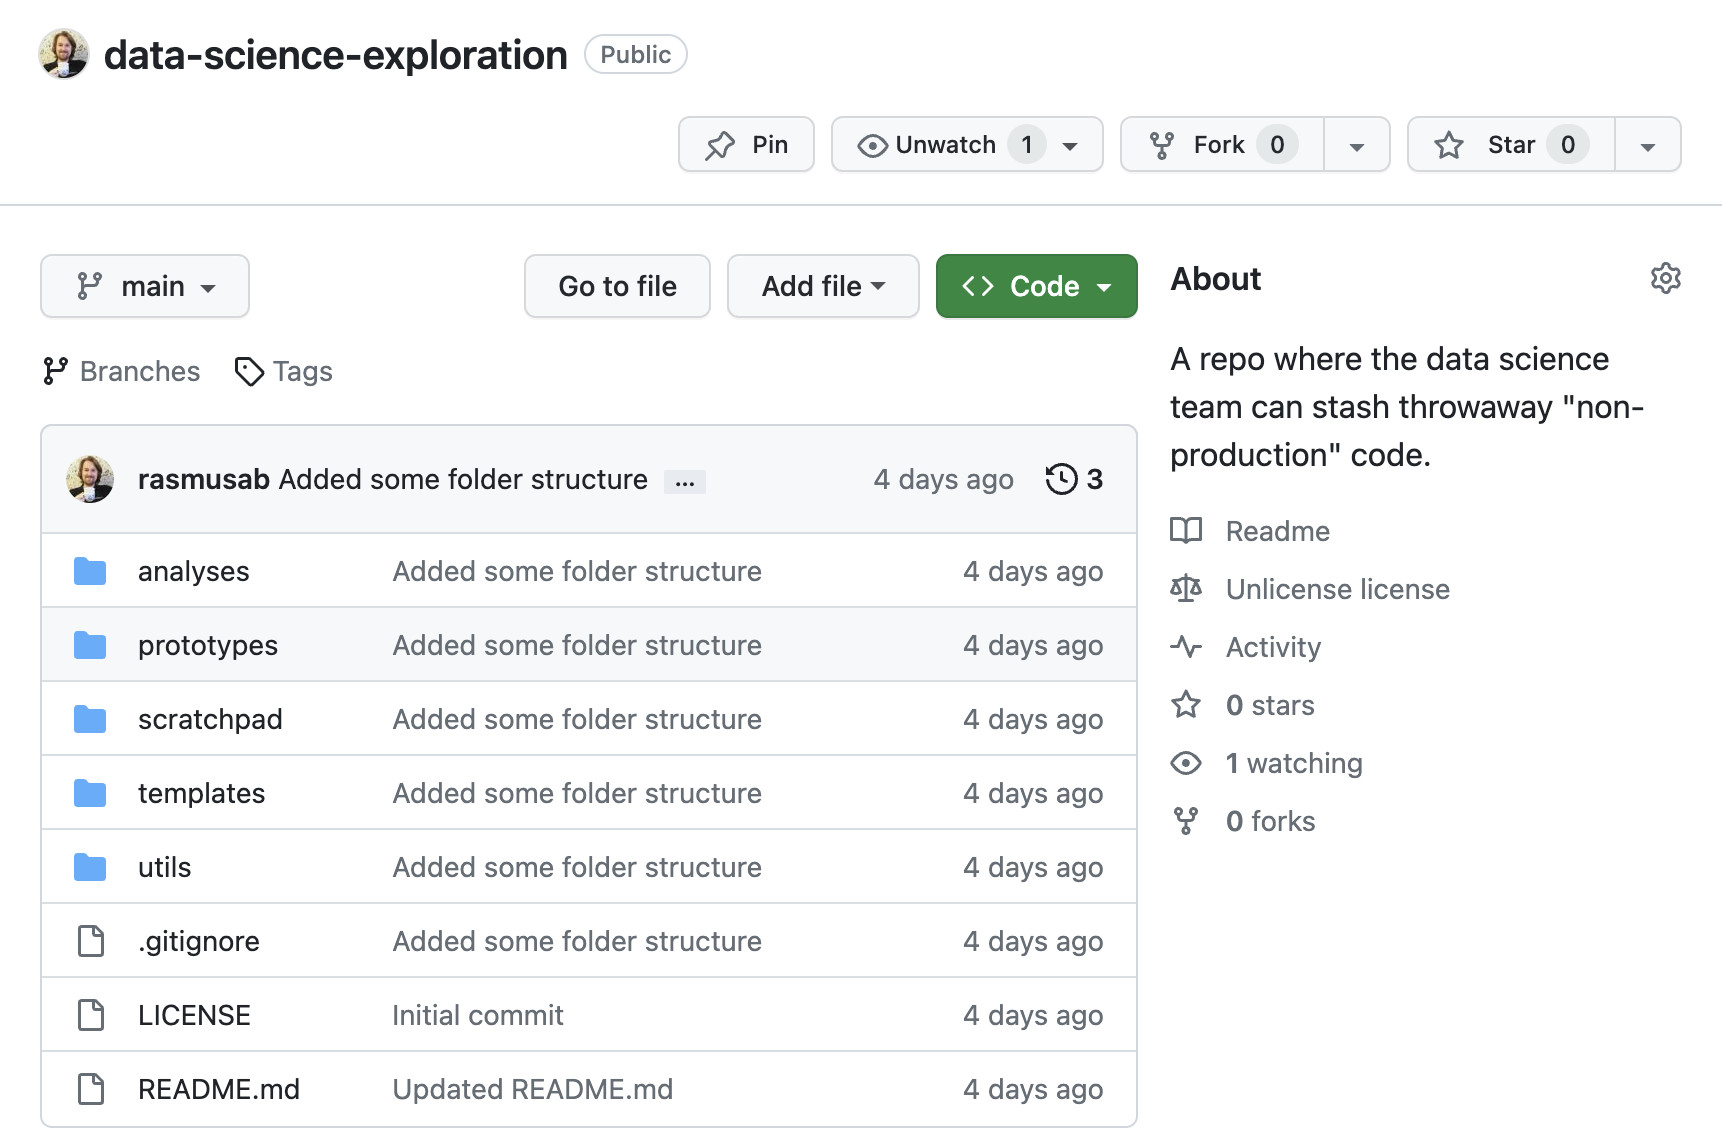
Task: Pin the data-science-exploration repository
Action: (746, 144)
